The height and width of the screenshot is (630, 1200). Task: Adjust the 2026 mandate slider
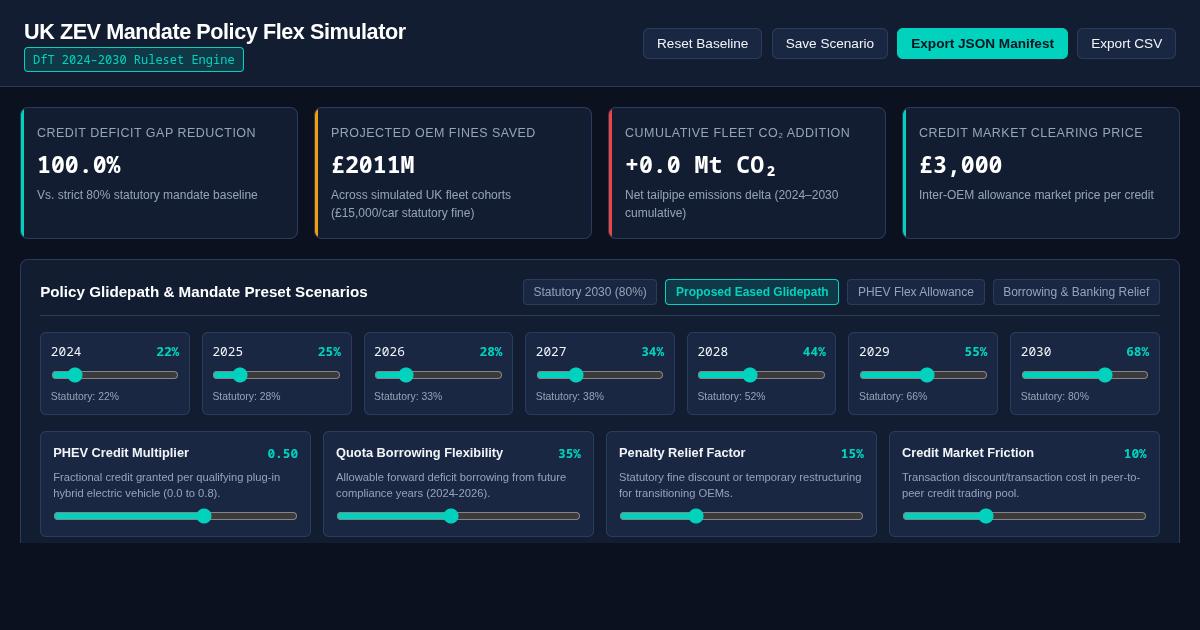point(438,375)
